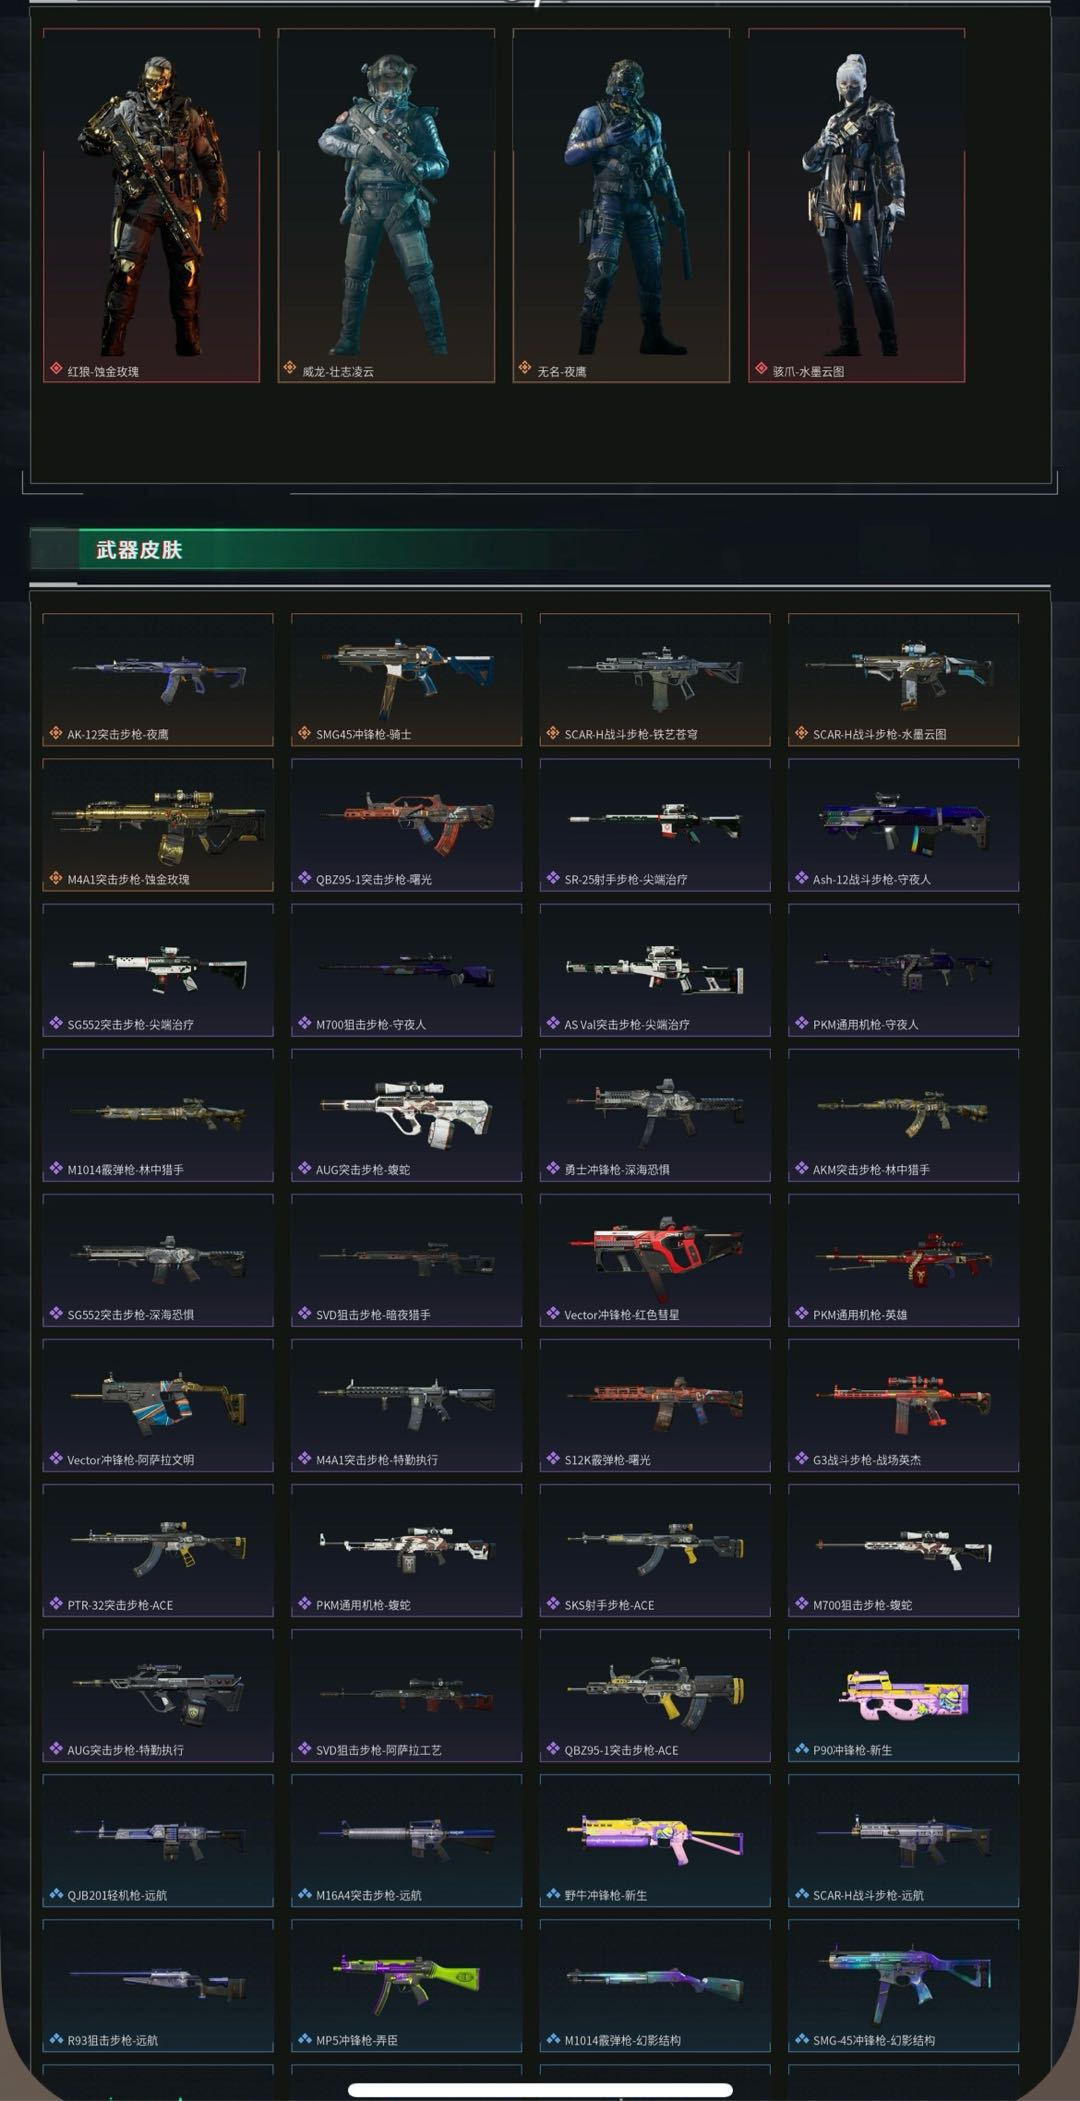Select the 野牛冲锋枪-新生 weapon skin
Image resolution: width=1080 pixels, height=2101 pixels.
(x=655, y=1841)
